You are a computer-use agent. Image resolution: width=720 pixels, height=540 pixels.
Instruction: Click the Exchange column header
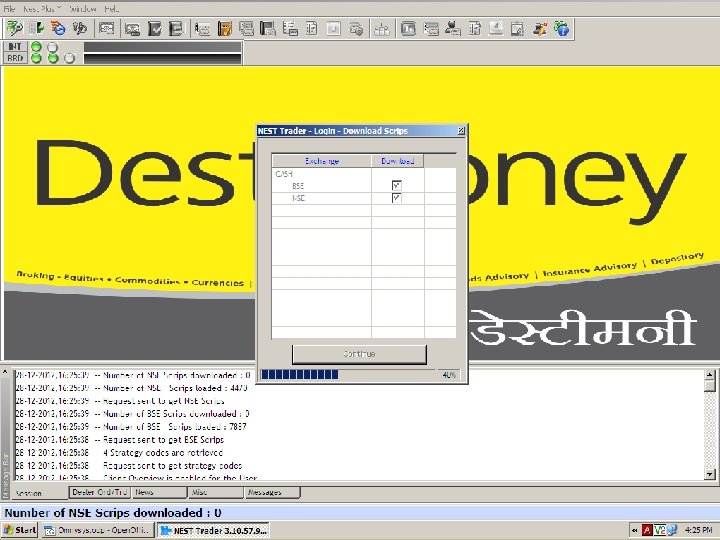[322, 161]
